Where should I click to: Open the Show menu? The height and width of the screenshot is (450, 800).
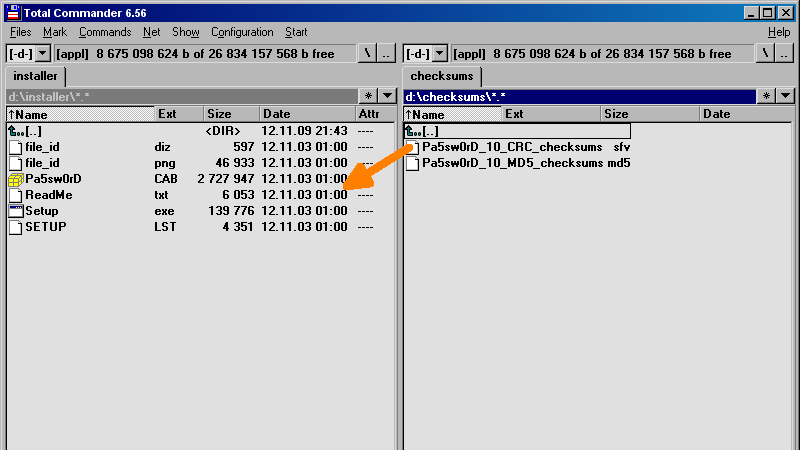[x=186, y=32]
